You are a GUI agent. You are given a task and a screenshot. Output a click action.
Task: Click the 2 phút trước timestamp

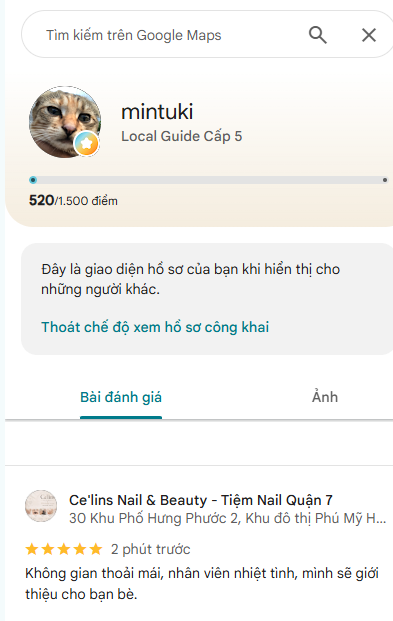tap(151, 549)
